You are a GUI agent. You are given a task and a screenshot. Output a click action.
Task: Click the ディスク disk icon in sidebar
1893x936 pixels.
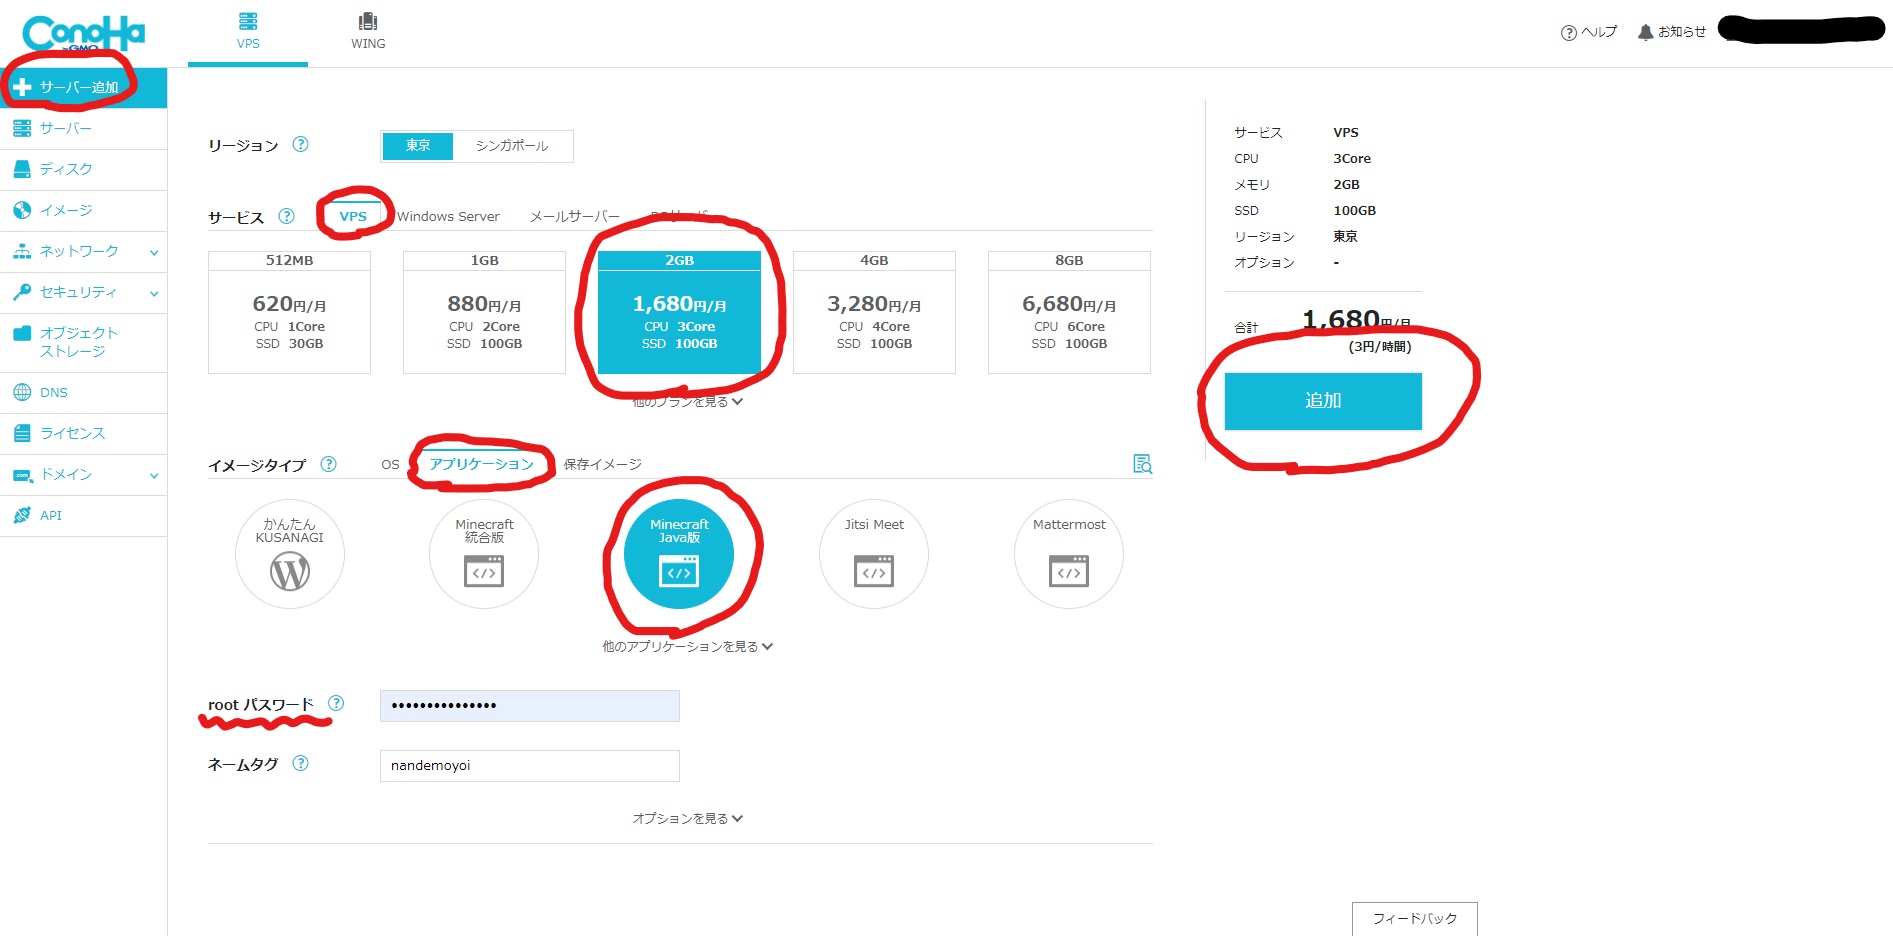pos(22,169)
